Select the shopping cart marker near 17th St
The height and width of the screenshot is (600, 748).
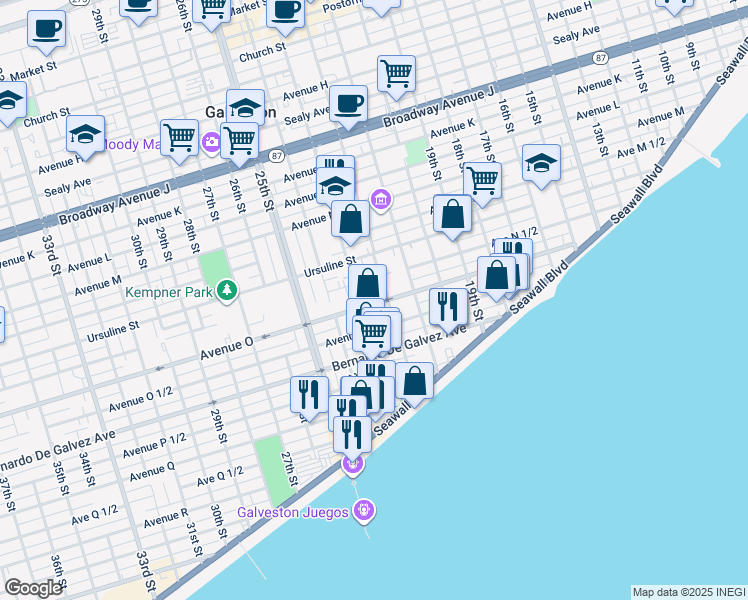(482, 181)
